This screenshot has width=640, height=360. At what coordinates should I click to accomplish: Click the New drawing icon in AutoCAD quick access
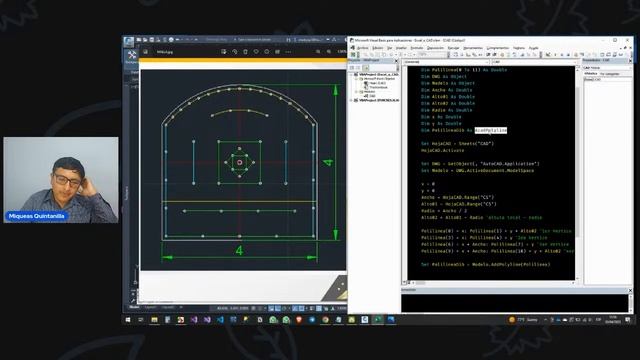coord(139,40)
